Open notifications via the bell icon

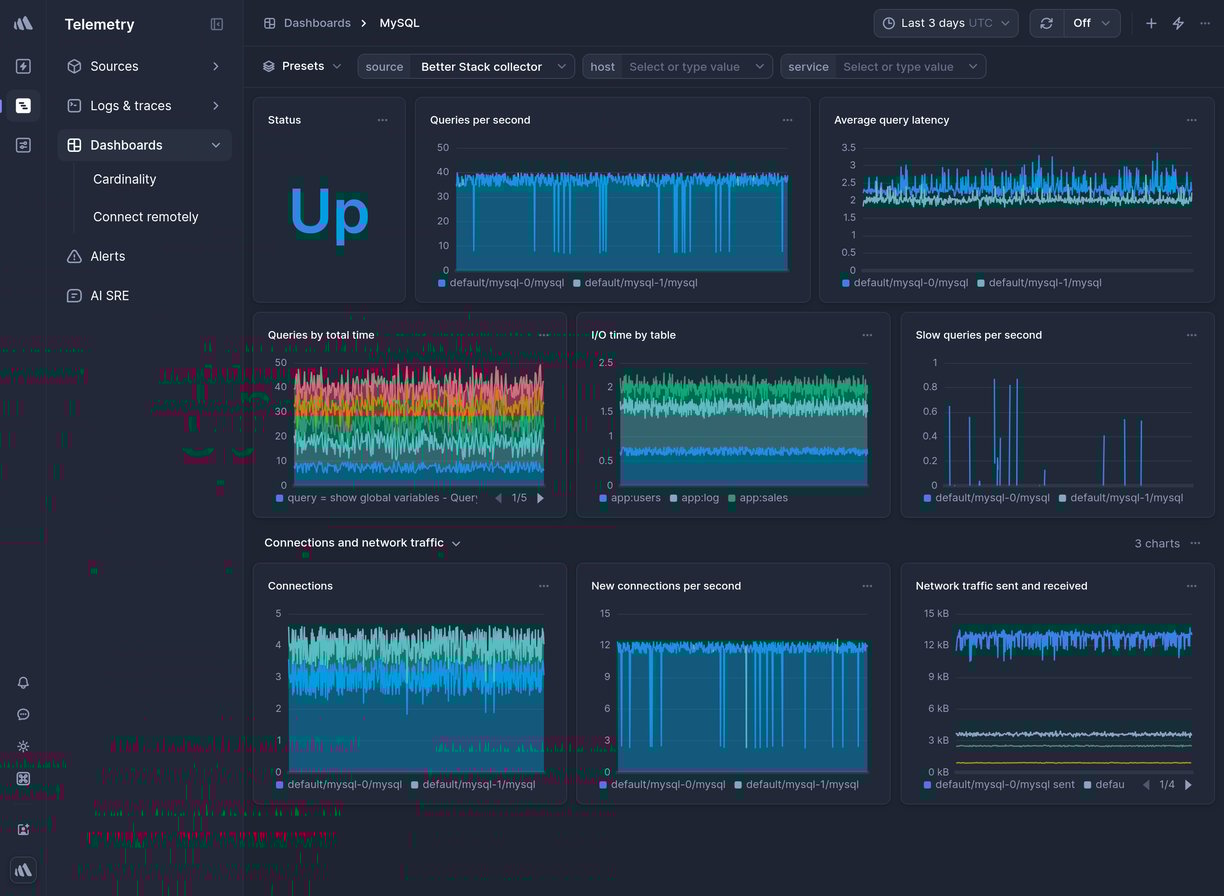click(x=22, y=683)
